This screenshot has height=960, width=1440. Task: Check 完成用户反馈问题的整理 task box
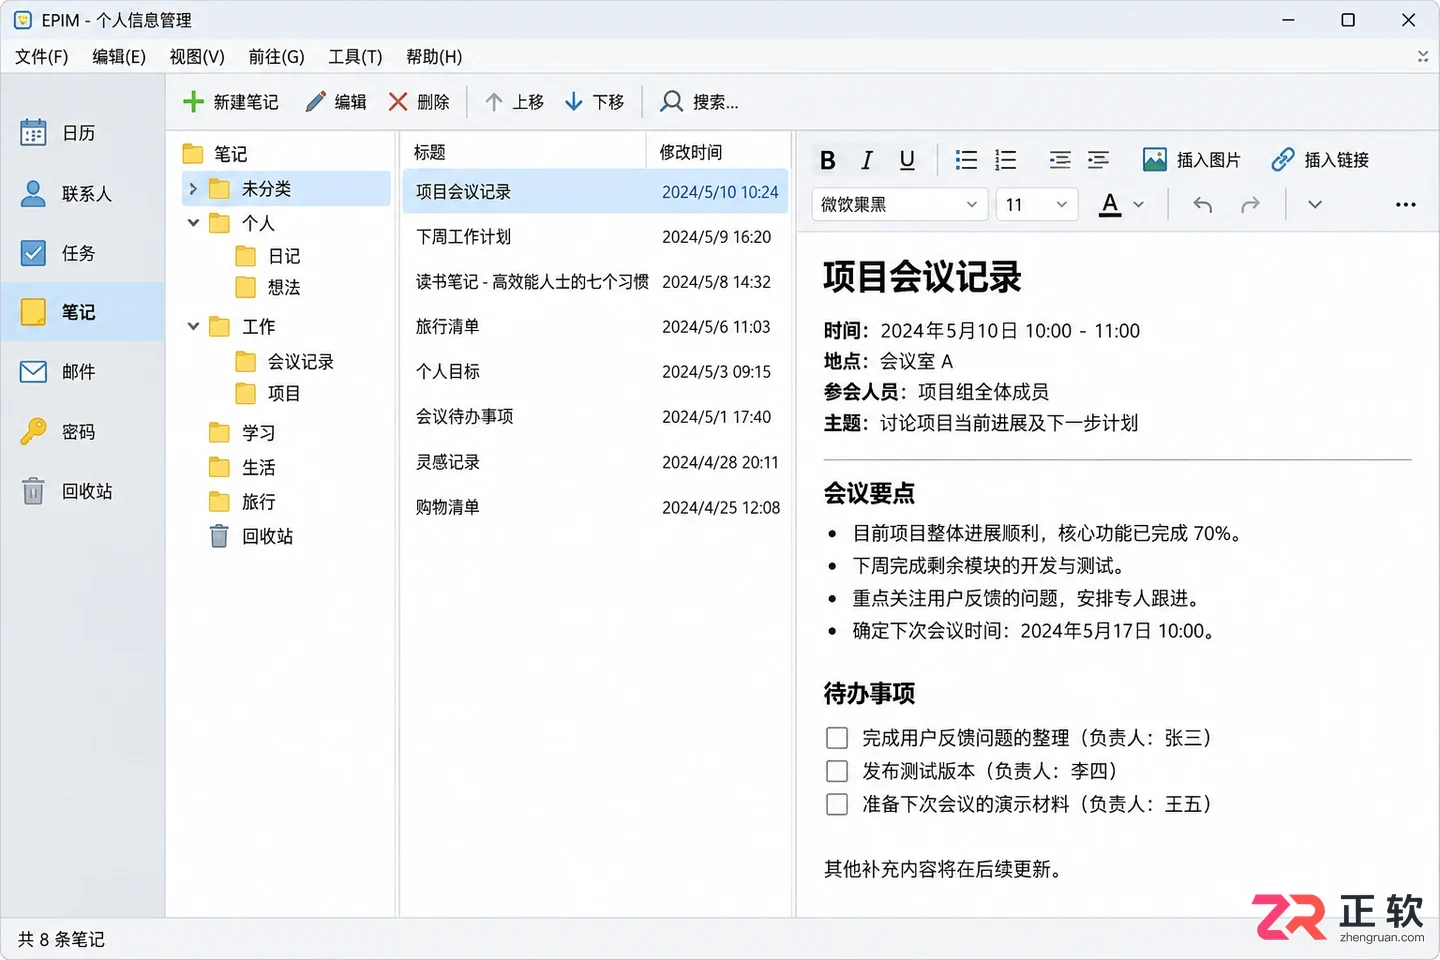pyautogui.click(x=837, y=738)
